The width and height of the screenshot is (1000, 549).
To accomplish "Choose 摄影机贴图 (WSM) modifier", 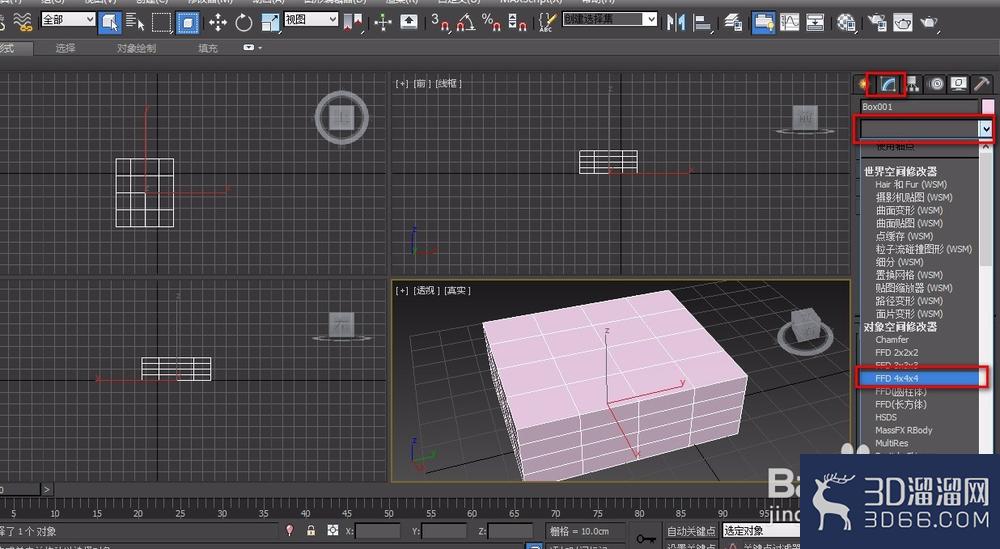I will tap(913, 198).
